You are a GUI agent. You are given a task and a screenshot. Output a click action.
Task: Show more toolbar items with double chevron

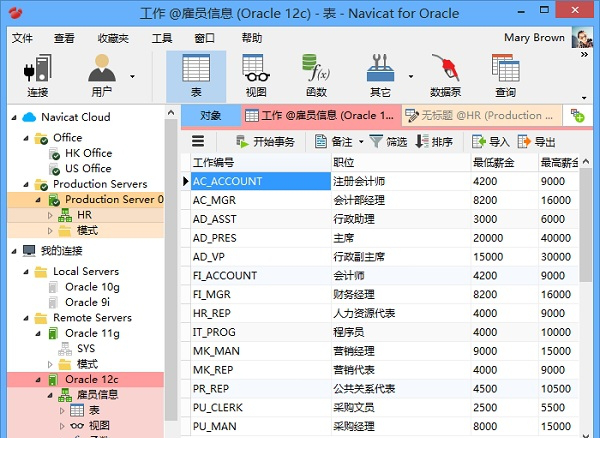tap(584, 54)
